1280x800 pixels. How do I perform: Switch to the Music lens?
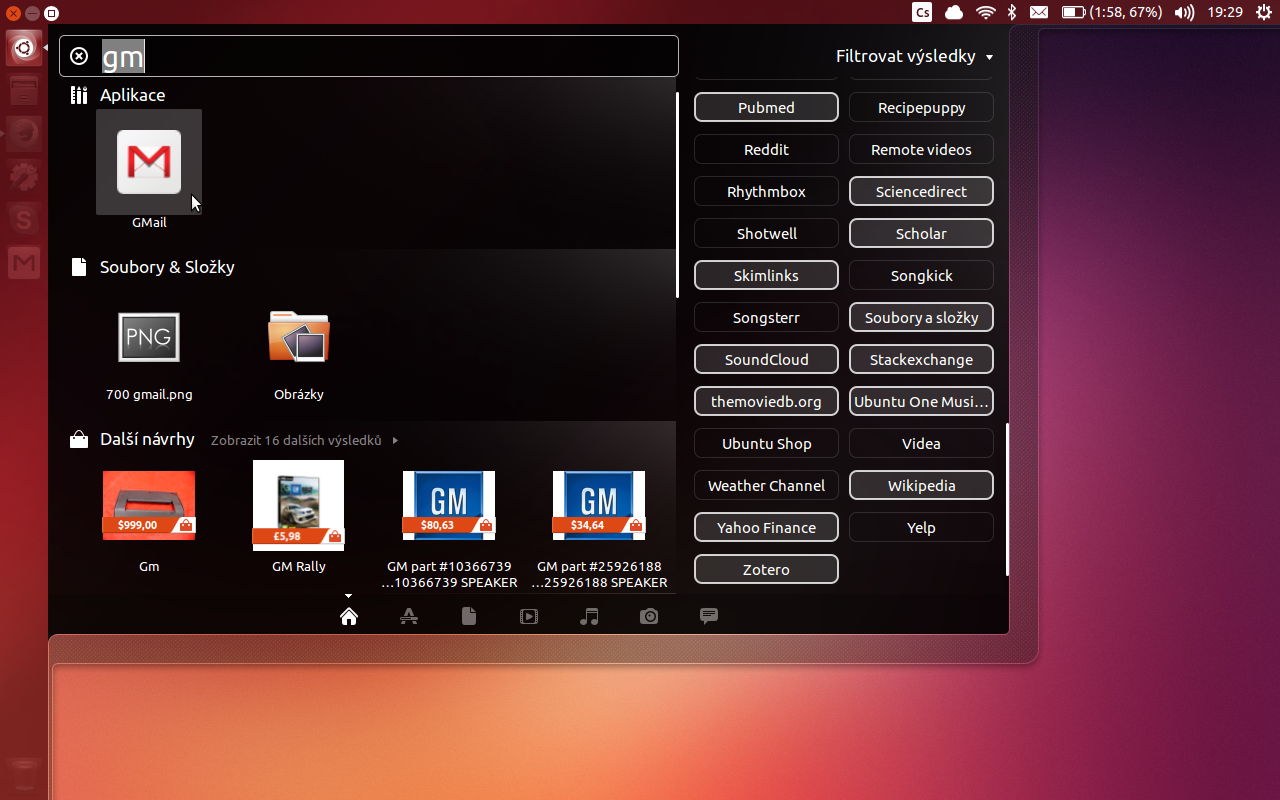[589, 616]
